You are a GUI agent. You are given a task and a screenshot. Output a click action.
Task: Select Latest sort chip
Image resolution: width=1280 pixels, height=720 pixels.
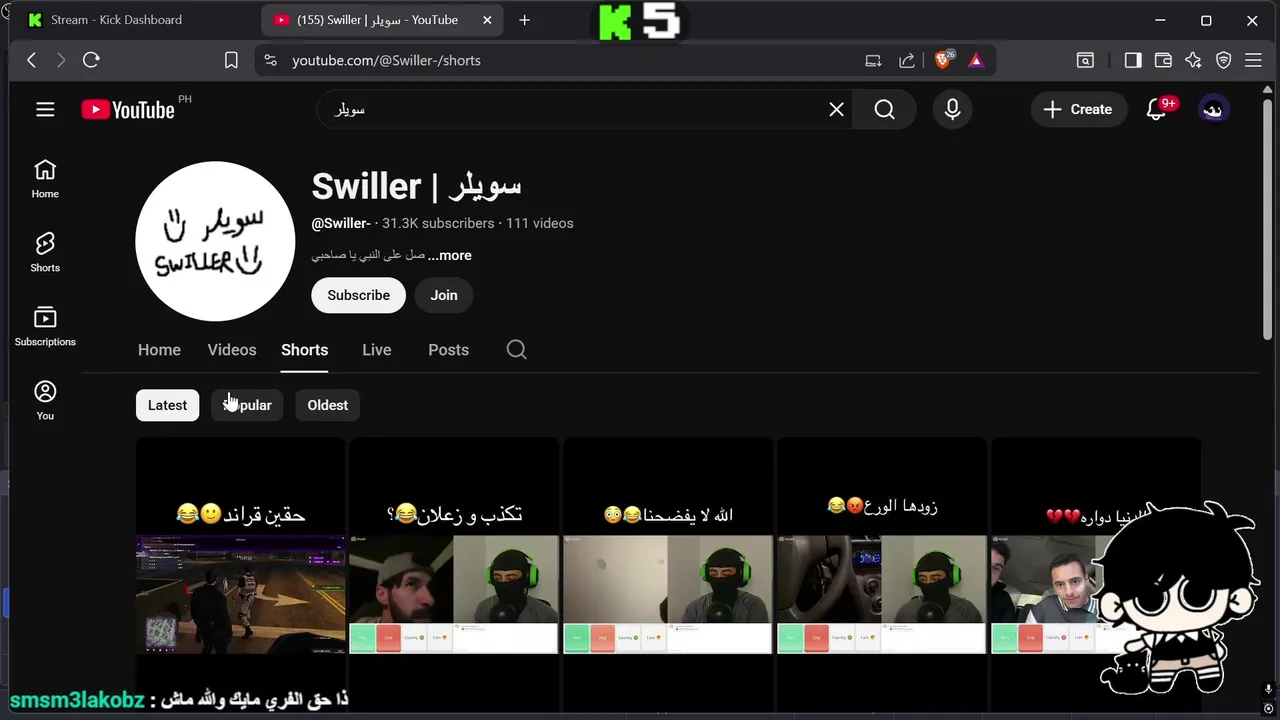pyautogui.click(x=167, y=405)
